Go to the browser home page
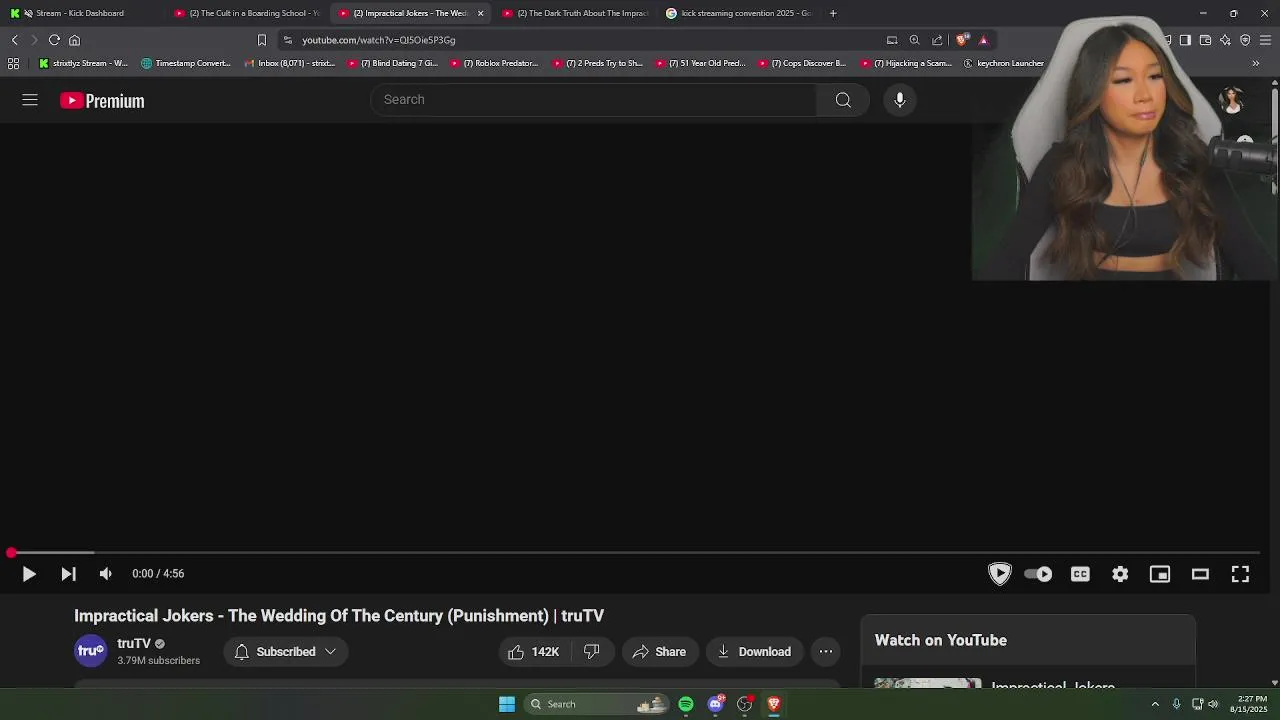1280x720 pixels. click(74, 40)
